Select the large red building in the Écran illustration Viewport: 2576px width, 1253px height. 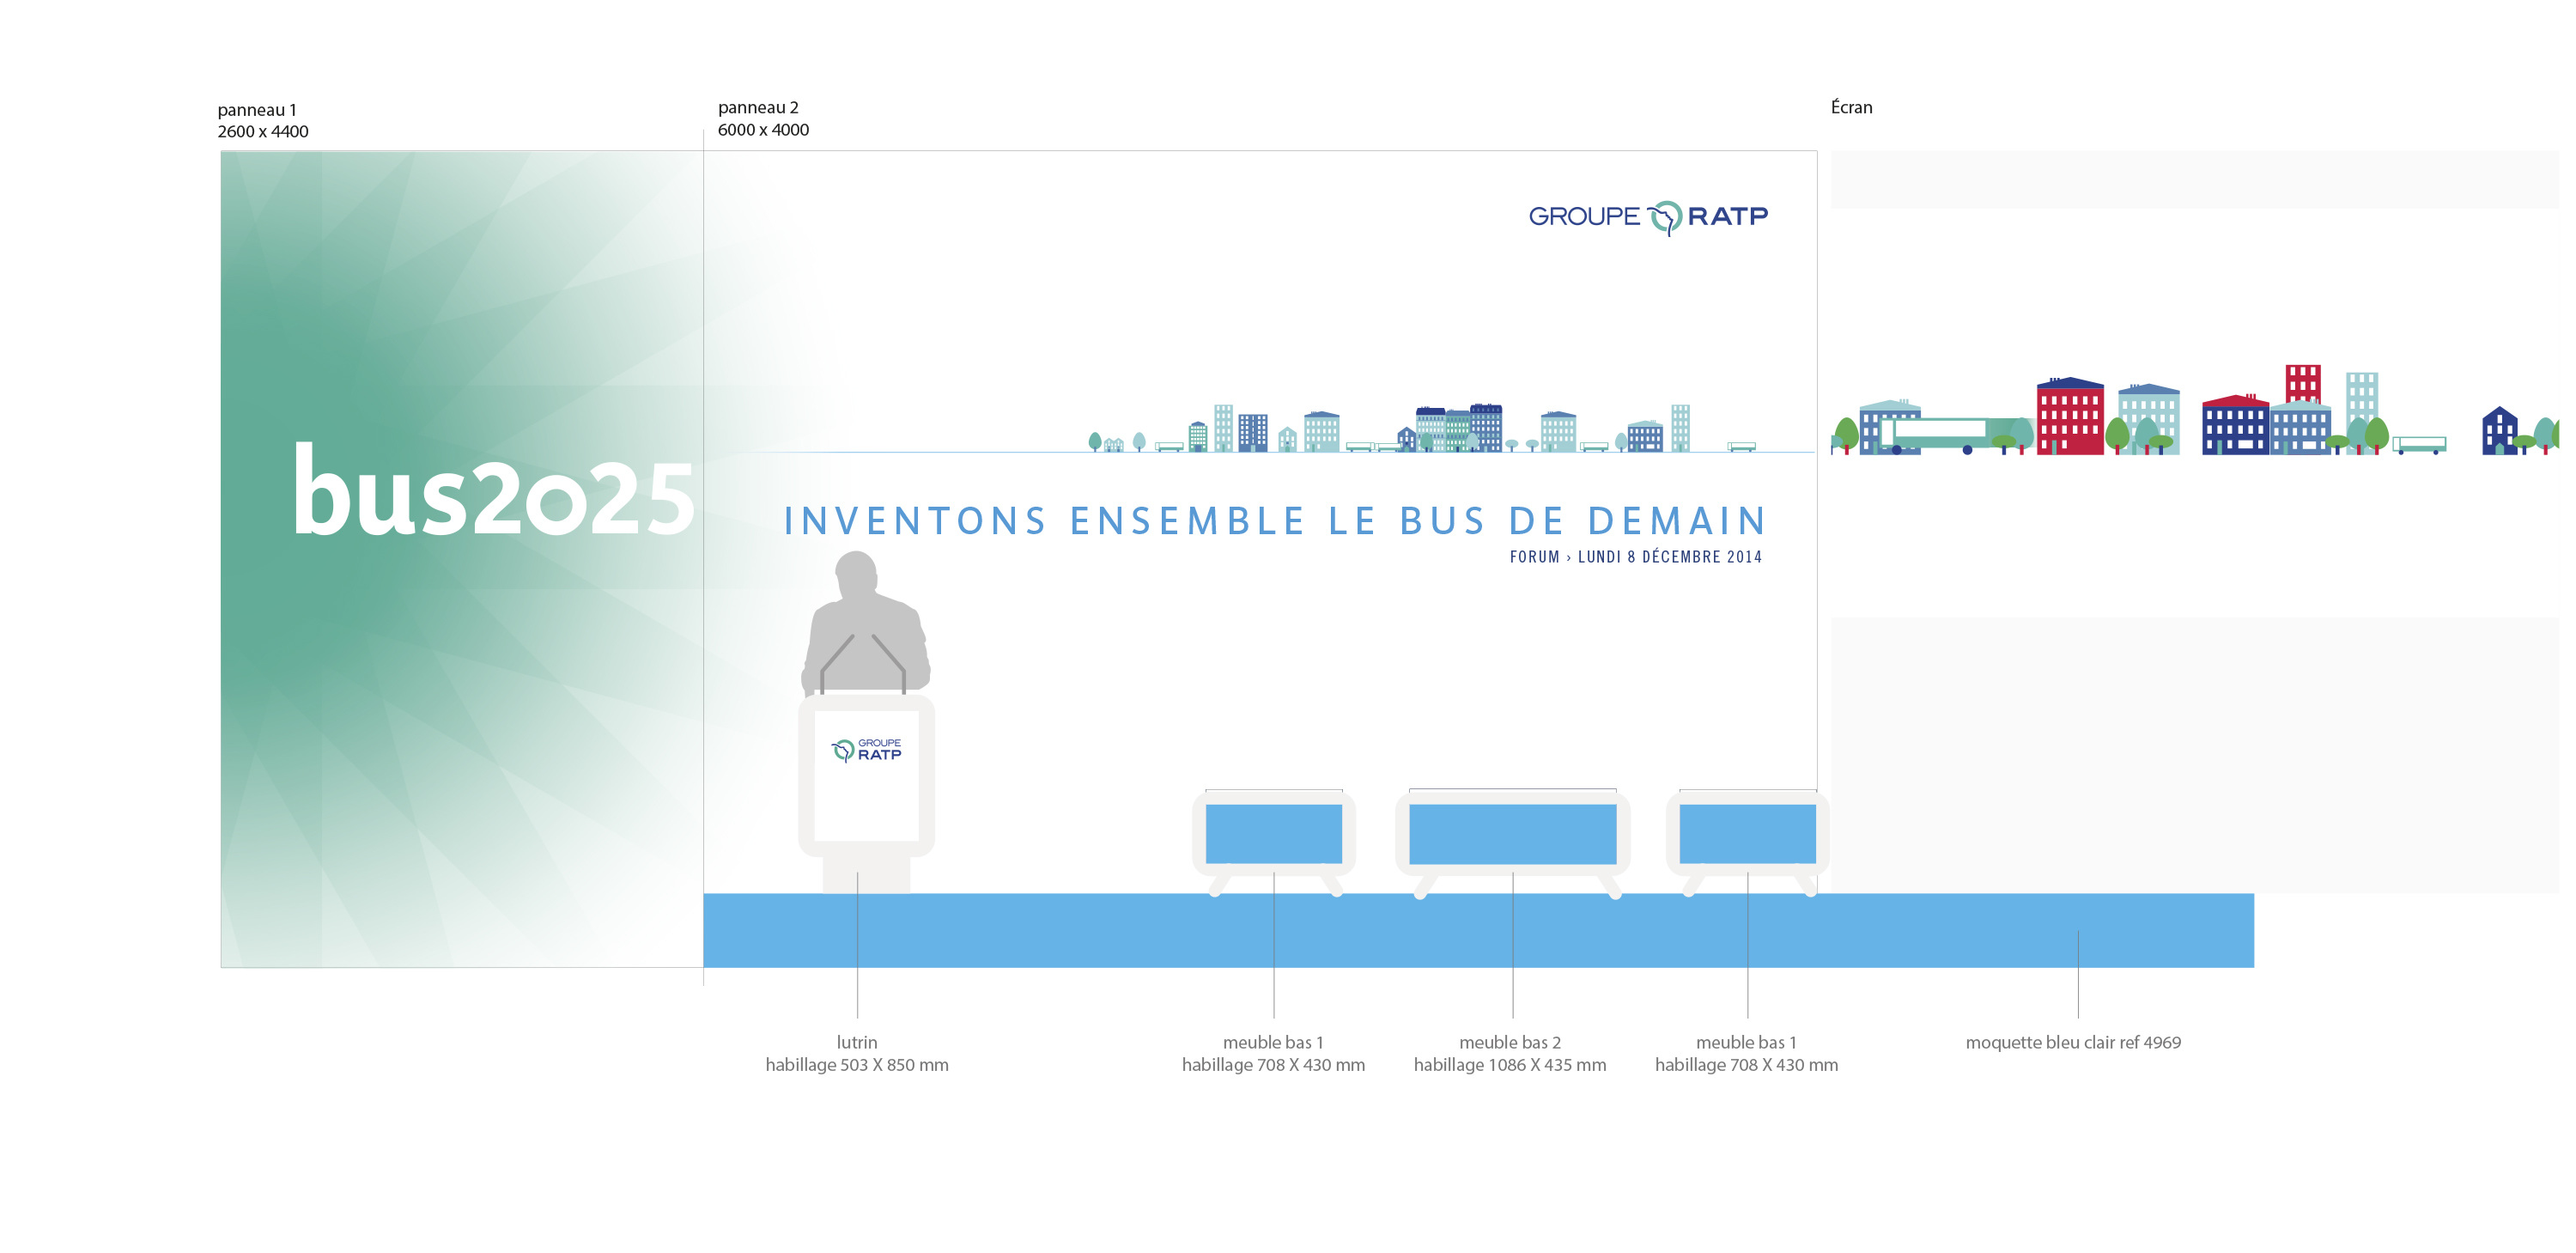pyautogui.click(x=2070, y=416)
